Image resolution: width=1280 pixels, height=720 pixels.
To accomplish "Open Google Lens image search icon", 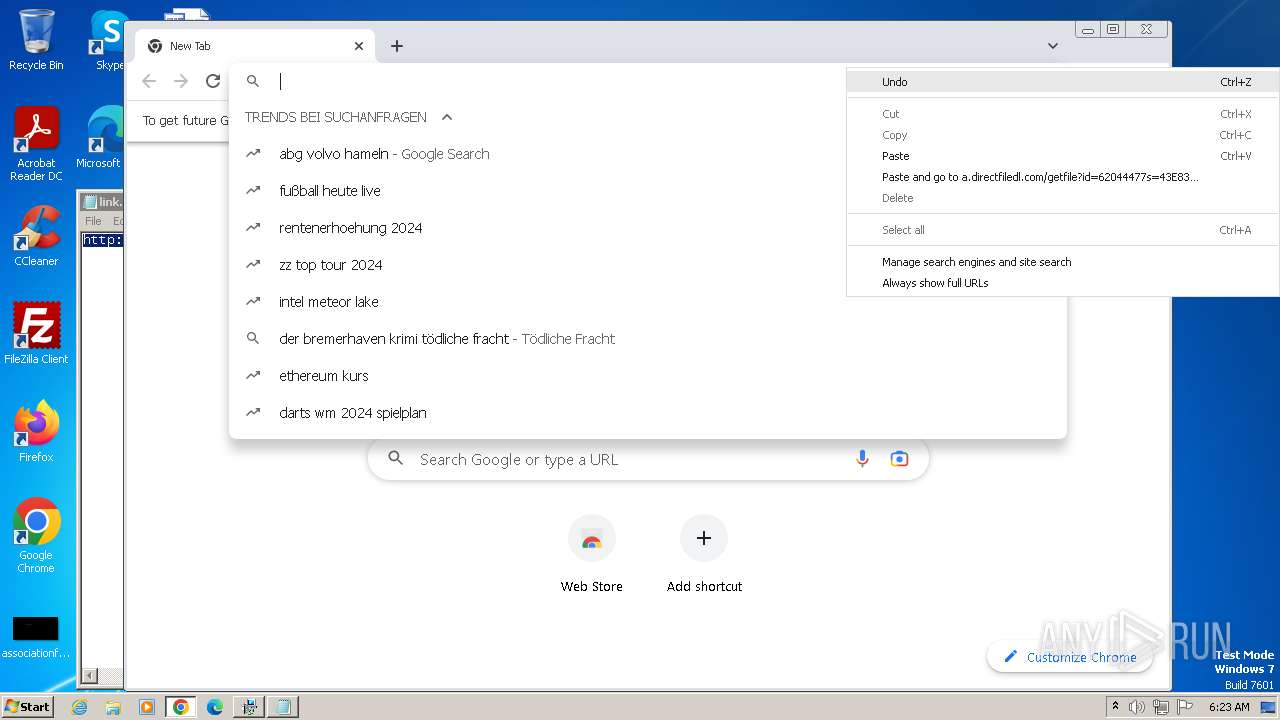I will [899, 459].
